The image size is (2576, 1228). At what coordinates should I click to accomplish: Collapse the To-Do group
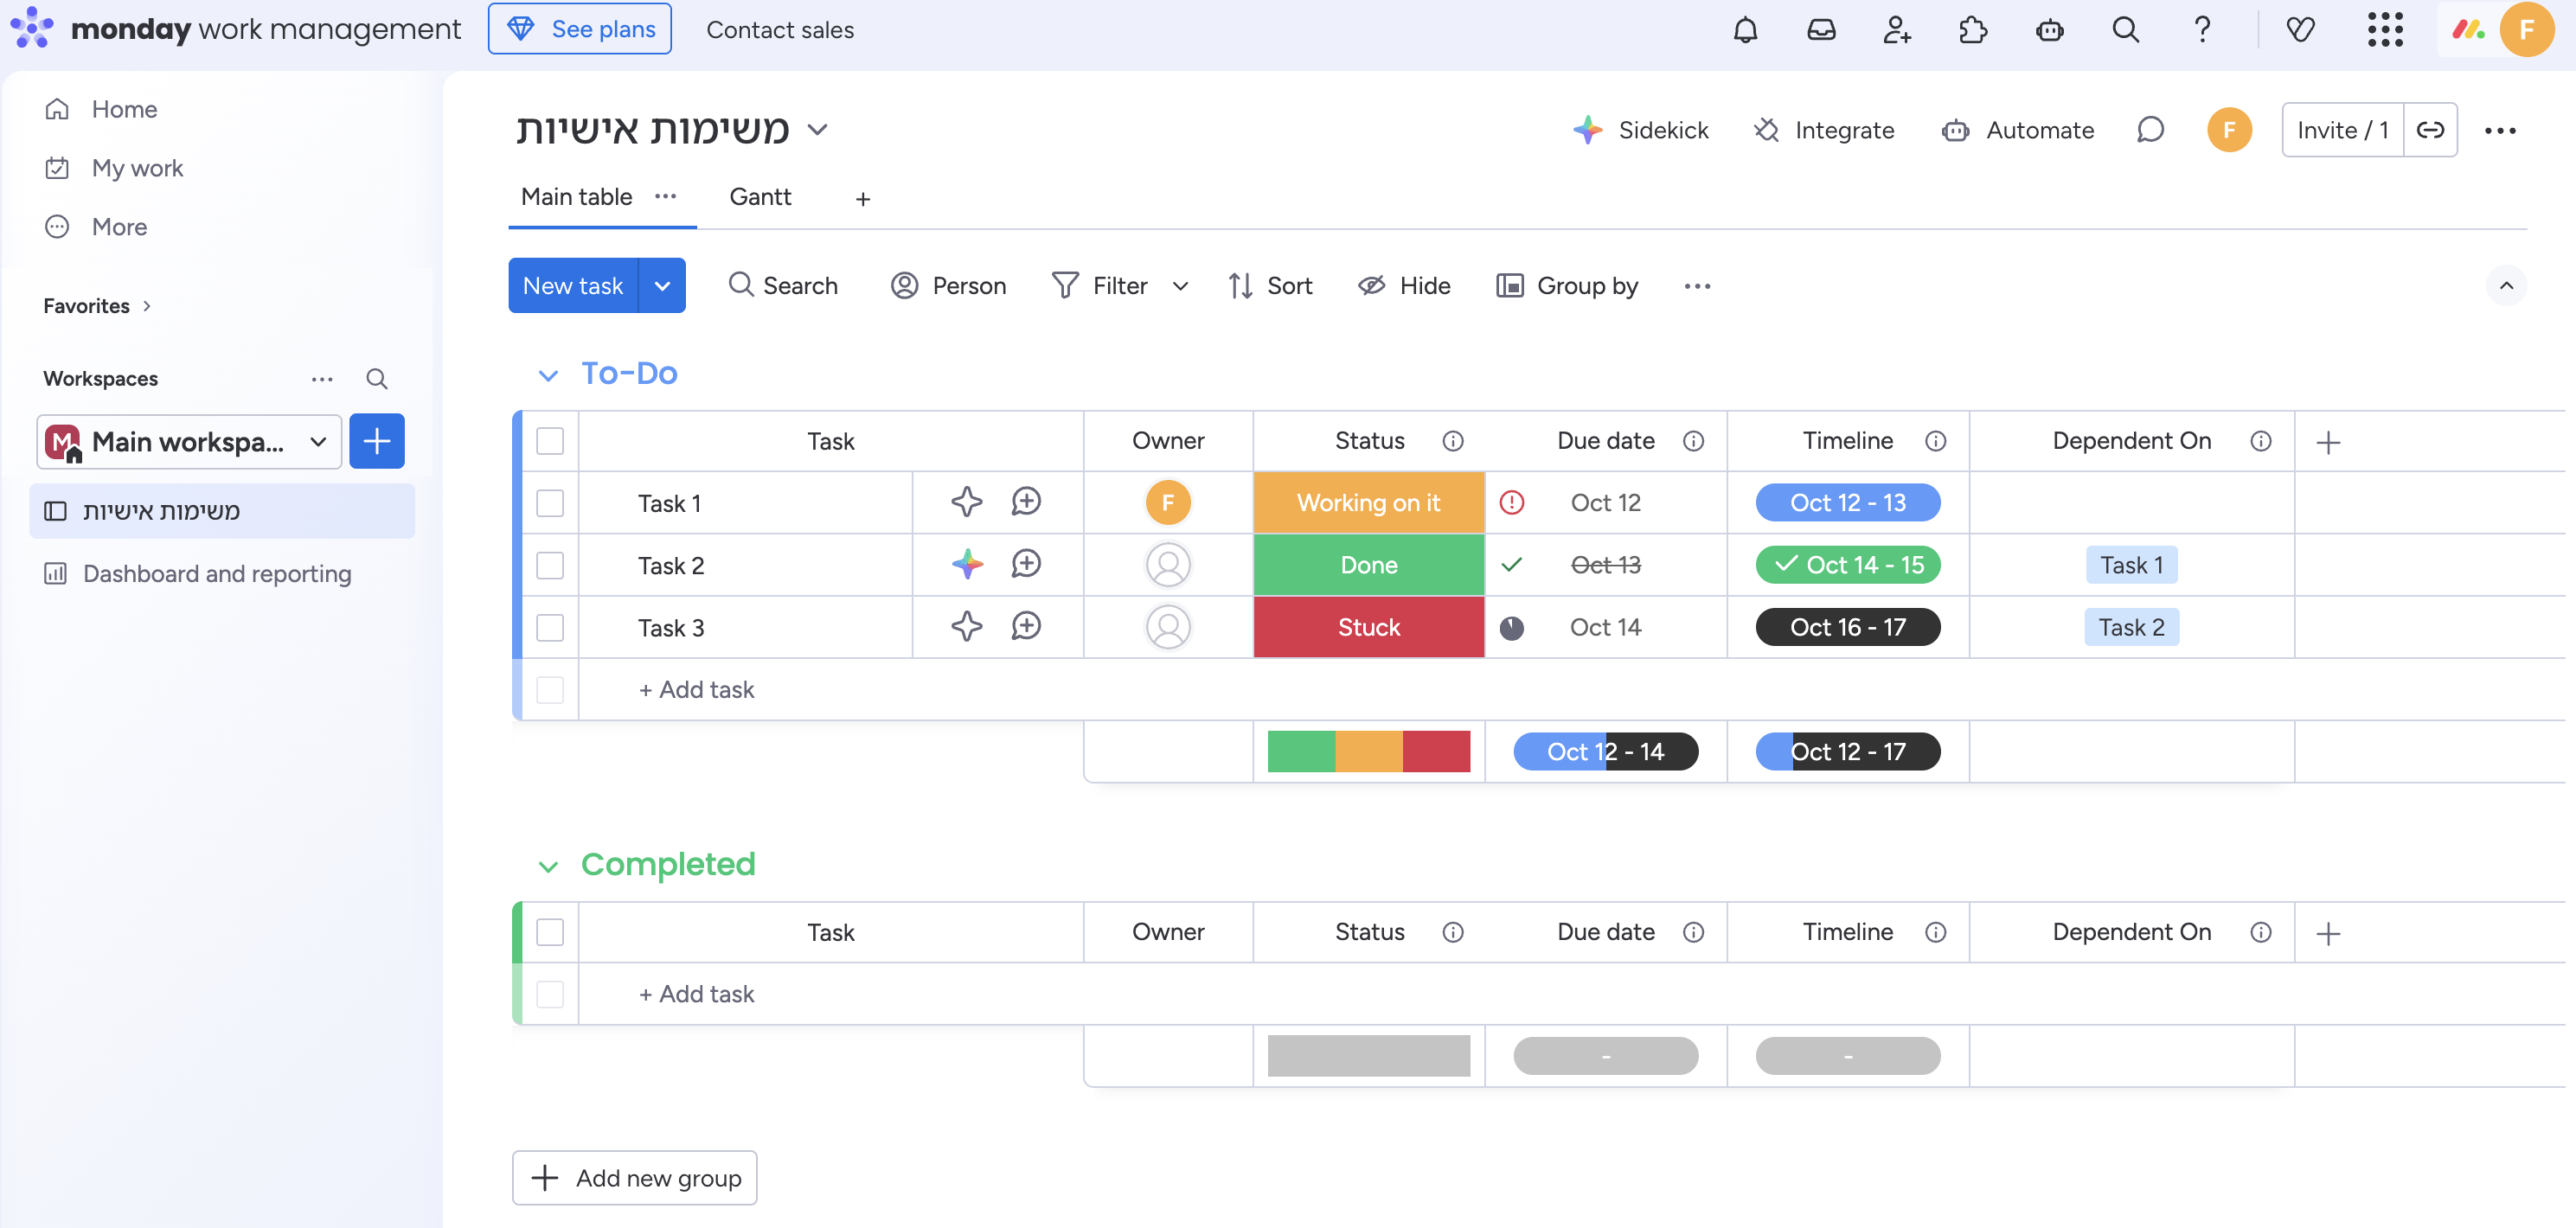click(x=548, y=375)
